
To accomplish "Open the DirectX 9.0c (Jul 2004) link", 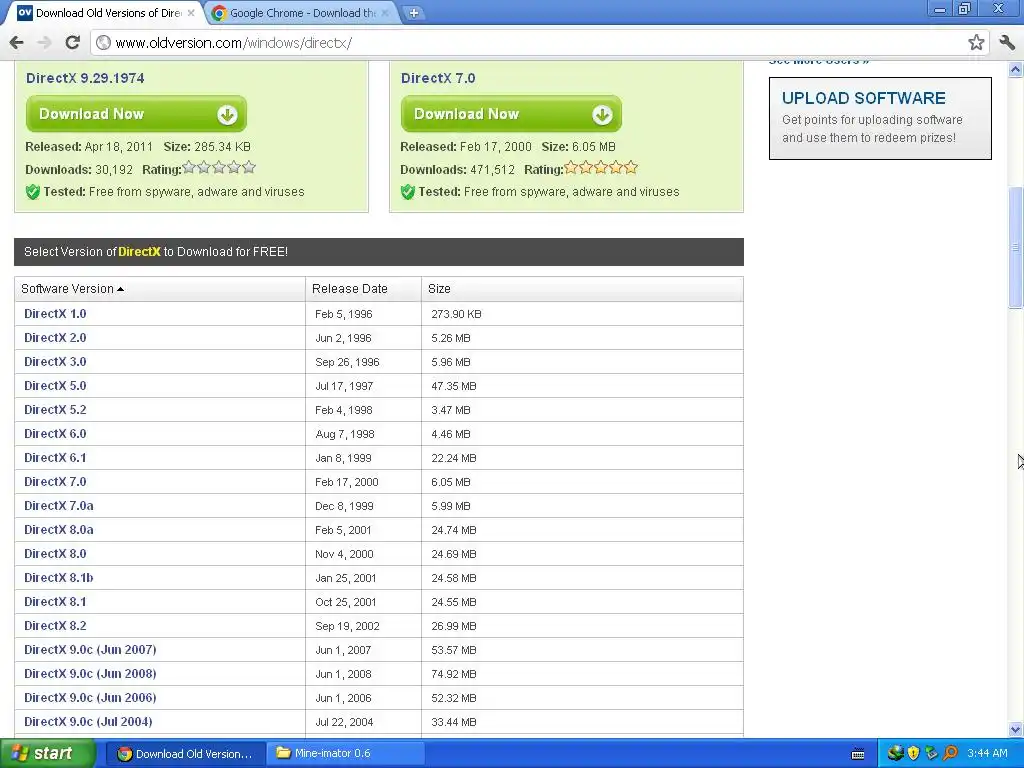I will pyautogui.click(x=88, y=722).
